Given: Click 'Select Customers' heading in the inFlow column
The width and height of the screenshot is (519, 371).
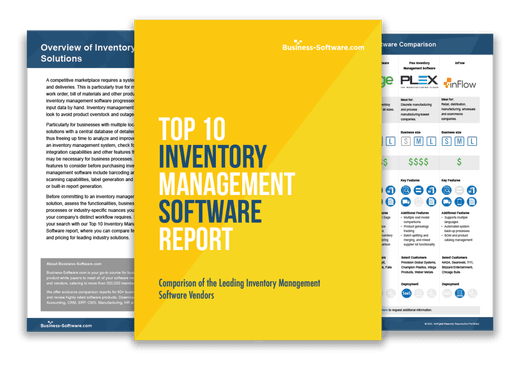Looking at the screenshot, I should click(454, 258).
